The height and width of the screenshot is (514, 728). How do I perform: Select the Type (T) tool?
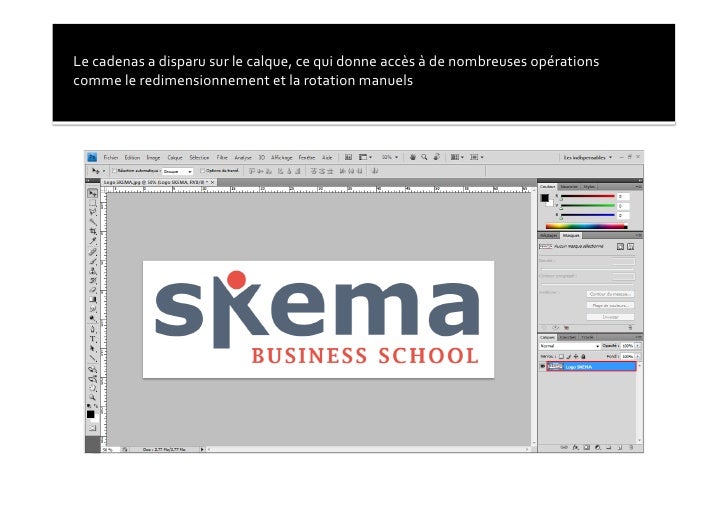point(93,338)
